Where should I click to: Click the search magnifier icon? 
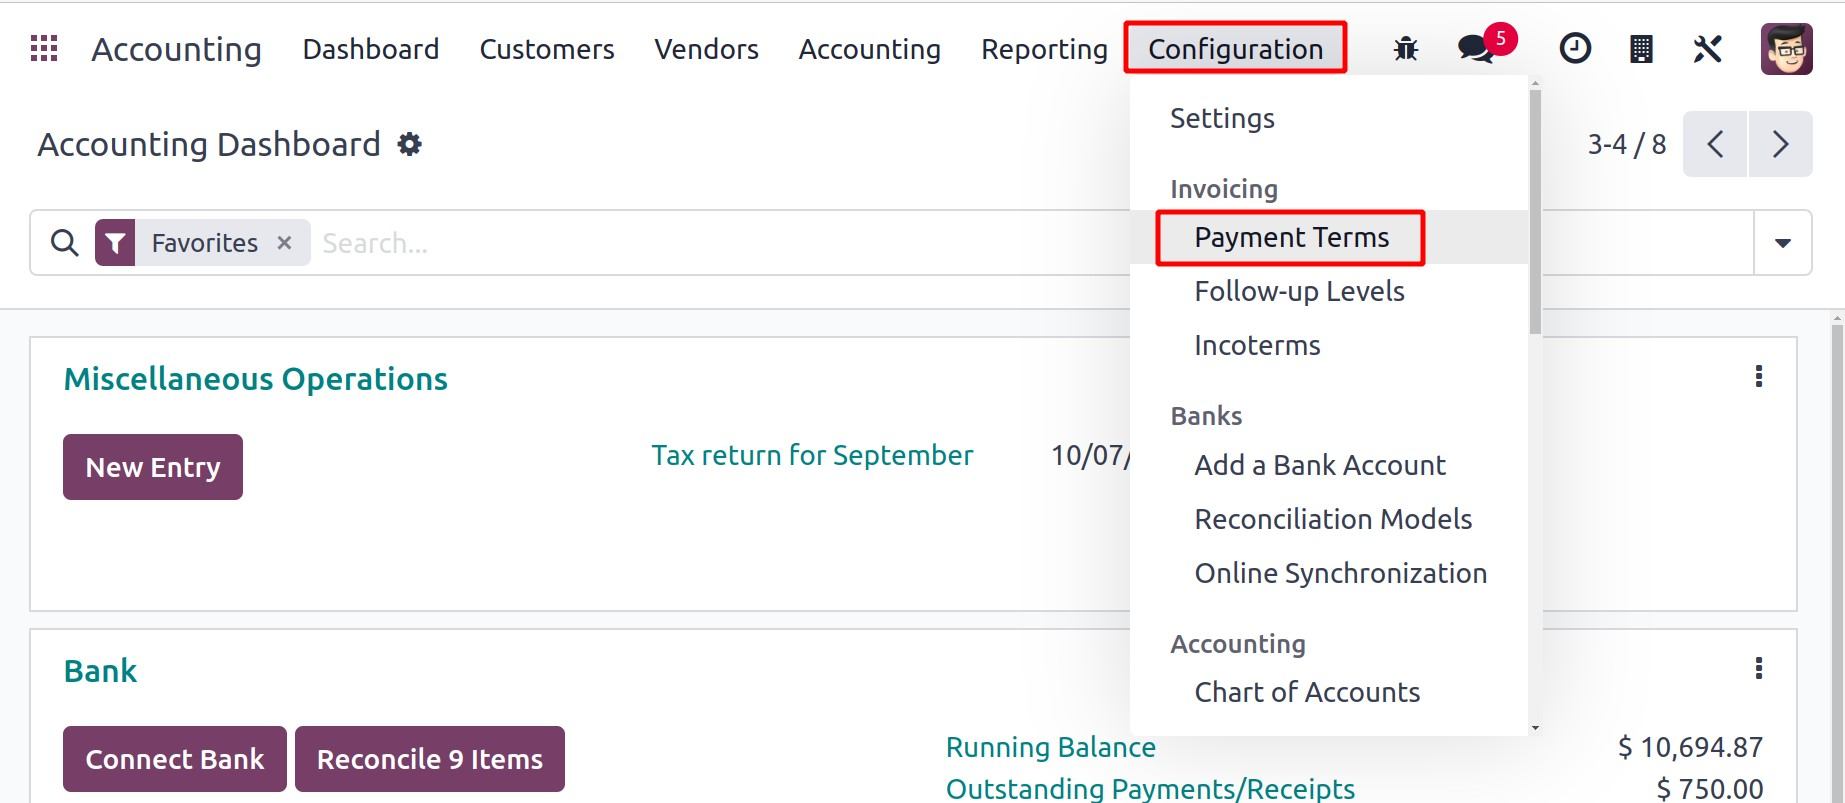pos(65,243)
